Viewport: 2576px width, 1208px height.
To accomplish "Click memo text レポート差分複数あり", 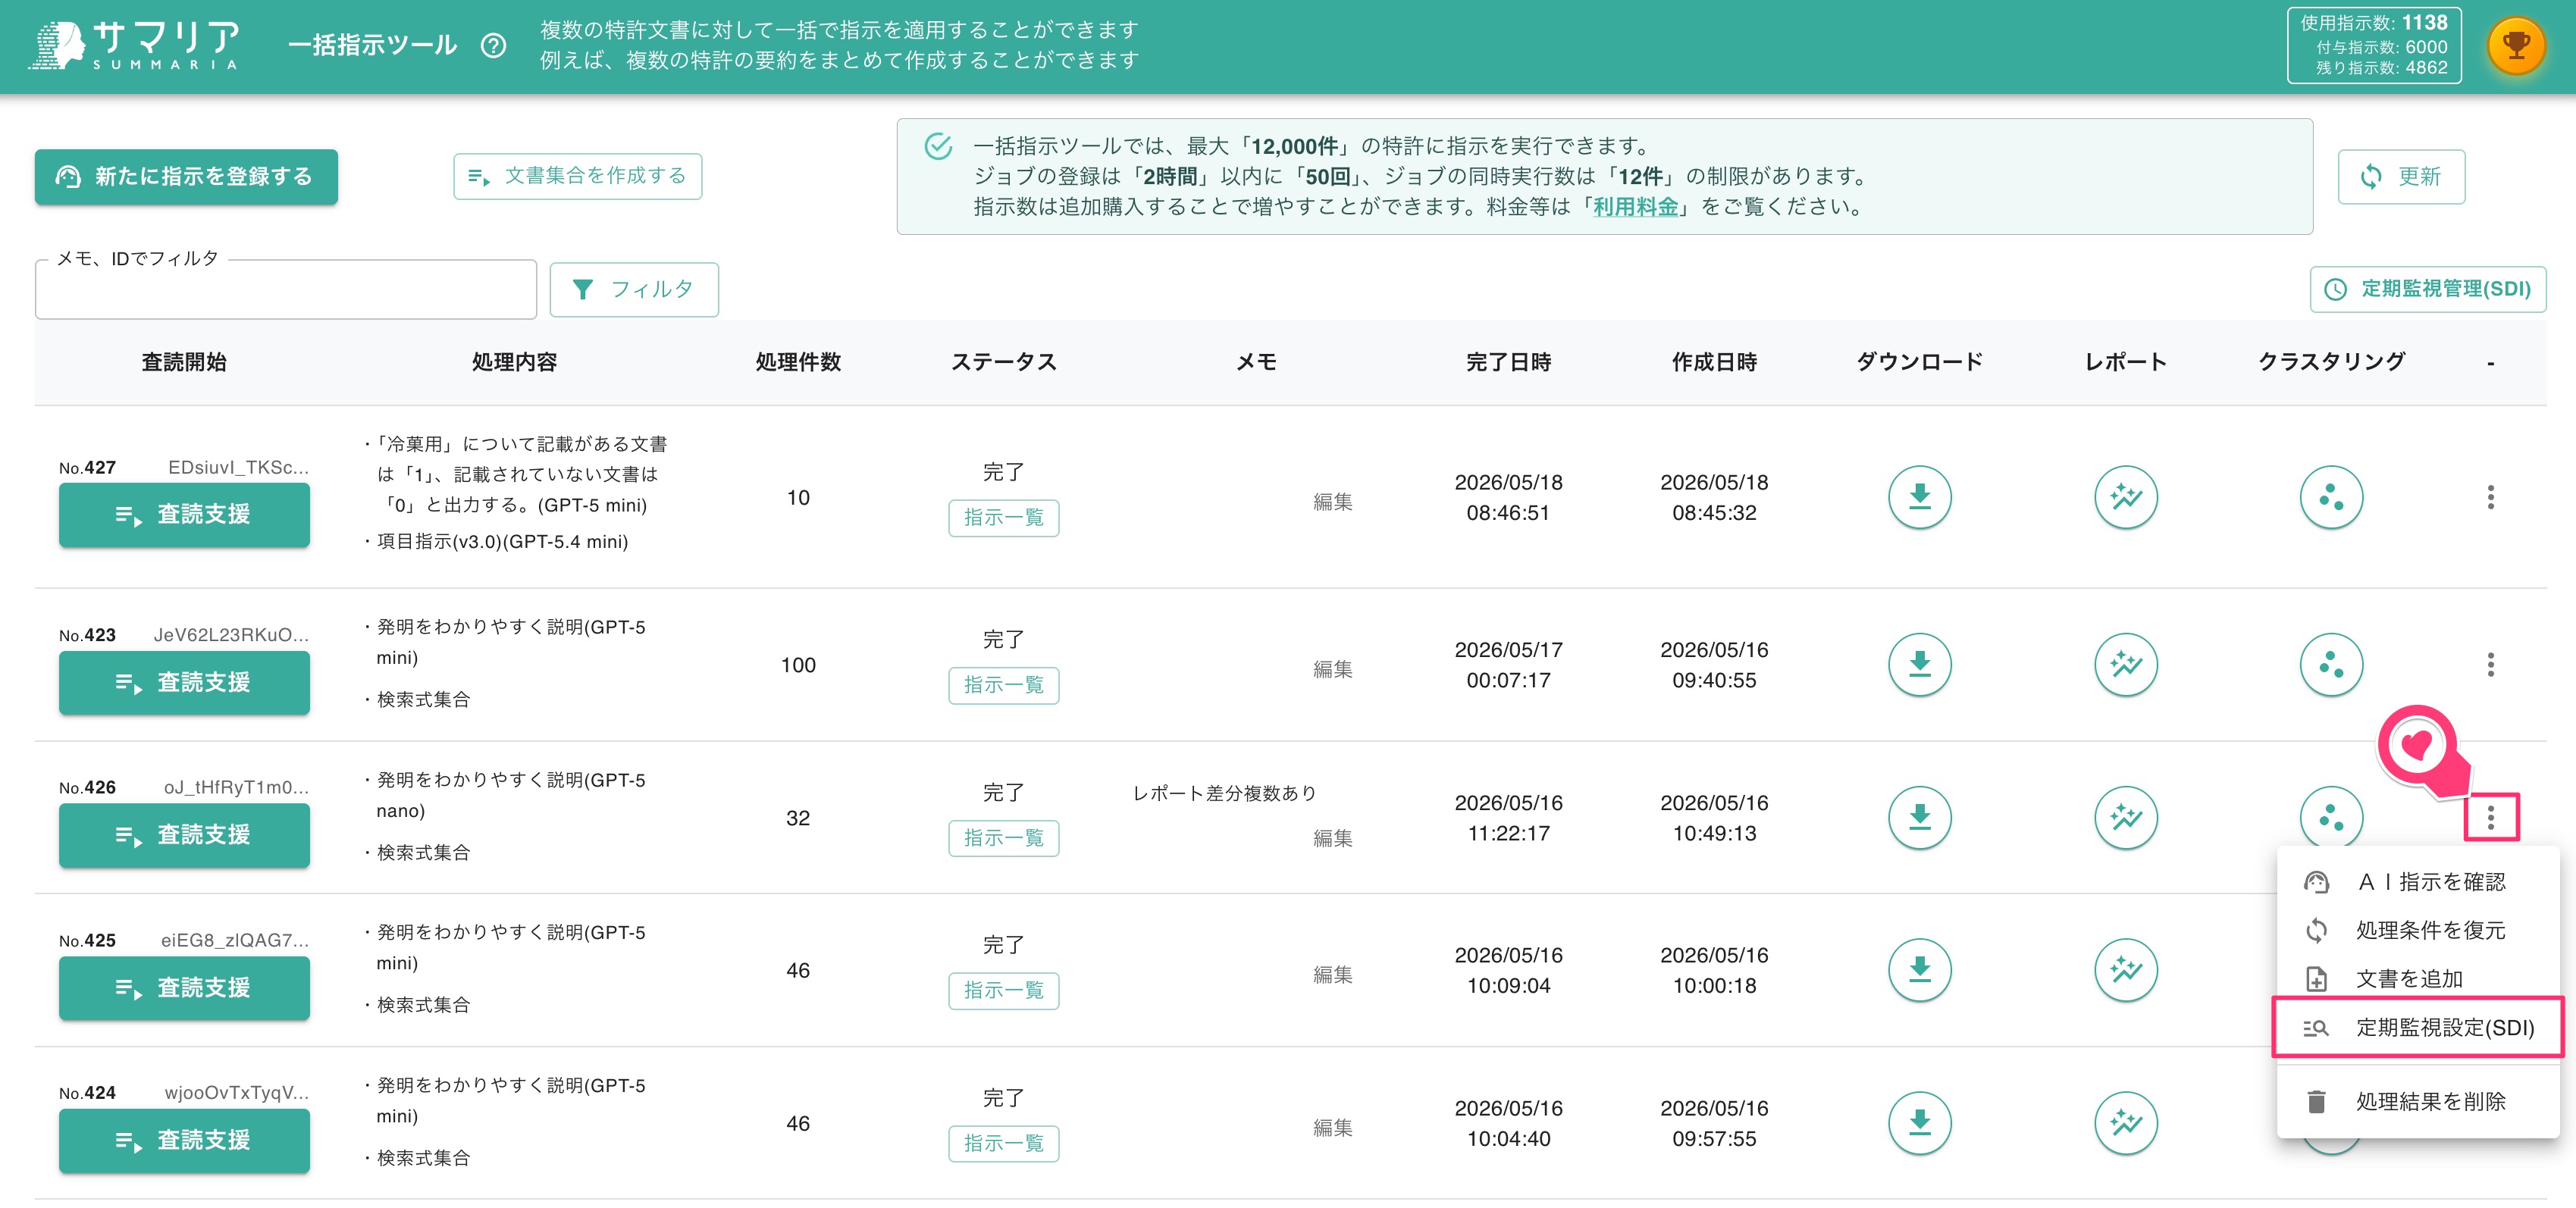I will click(1224, 793).
